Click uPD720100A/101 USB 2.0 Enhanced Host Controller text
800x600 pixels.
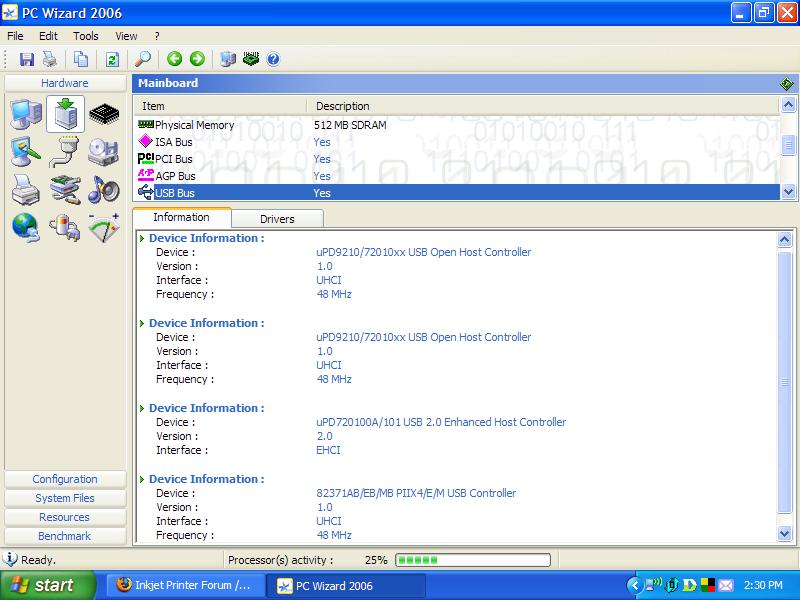pos(441,422)
